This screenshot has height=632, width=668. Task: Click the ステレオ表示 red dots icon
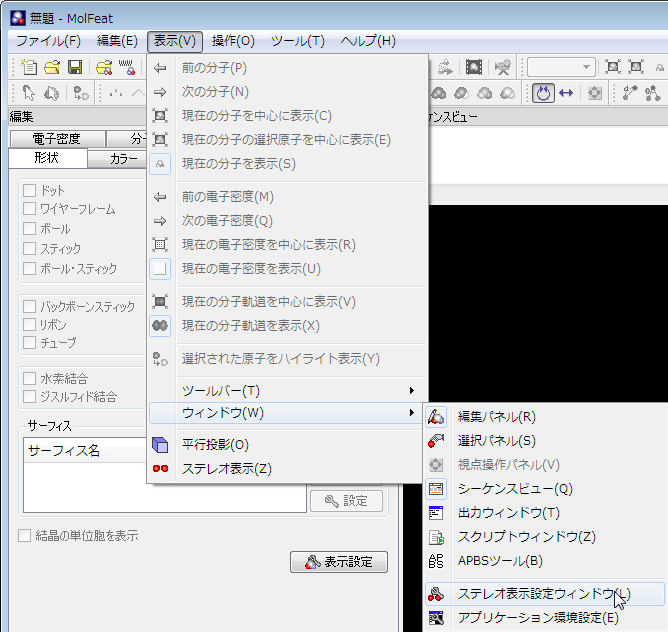point(160,468)
